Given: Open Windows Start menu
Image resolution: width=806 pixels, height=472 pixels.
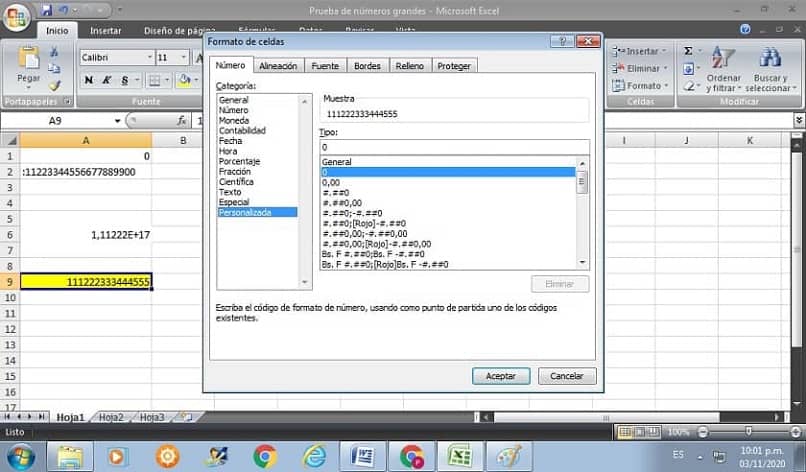Looking at the screenshot, I should pyautogui.click(x=19, y=457).
